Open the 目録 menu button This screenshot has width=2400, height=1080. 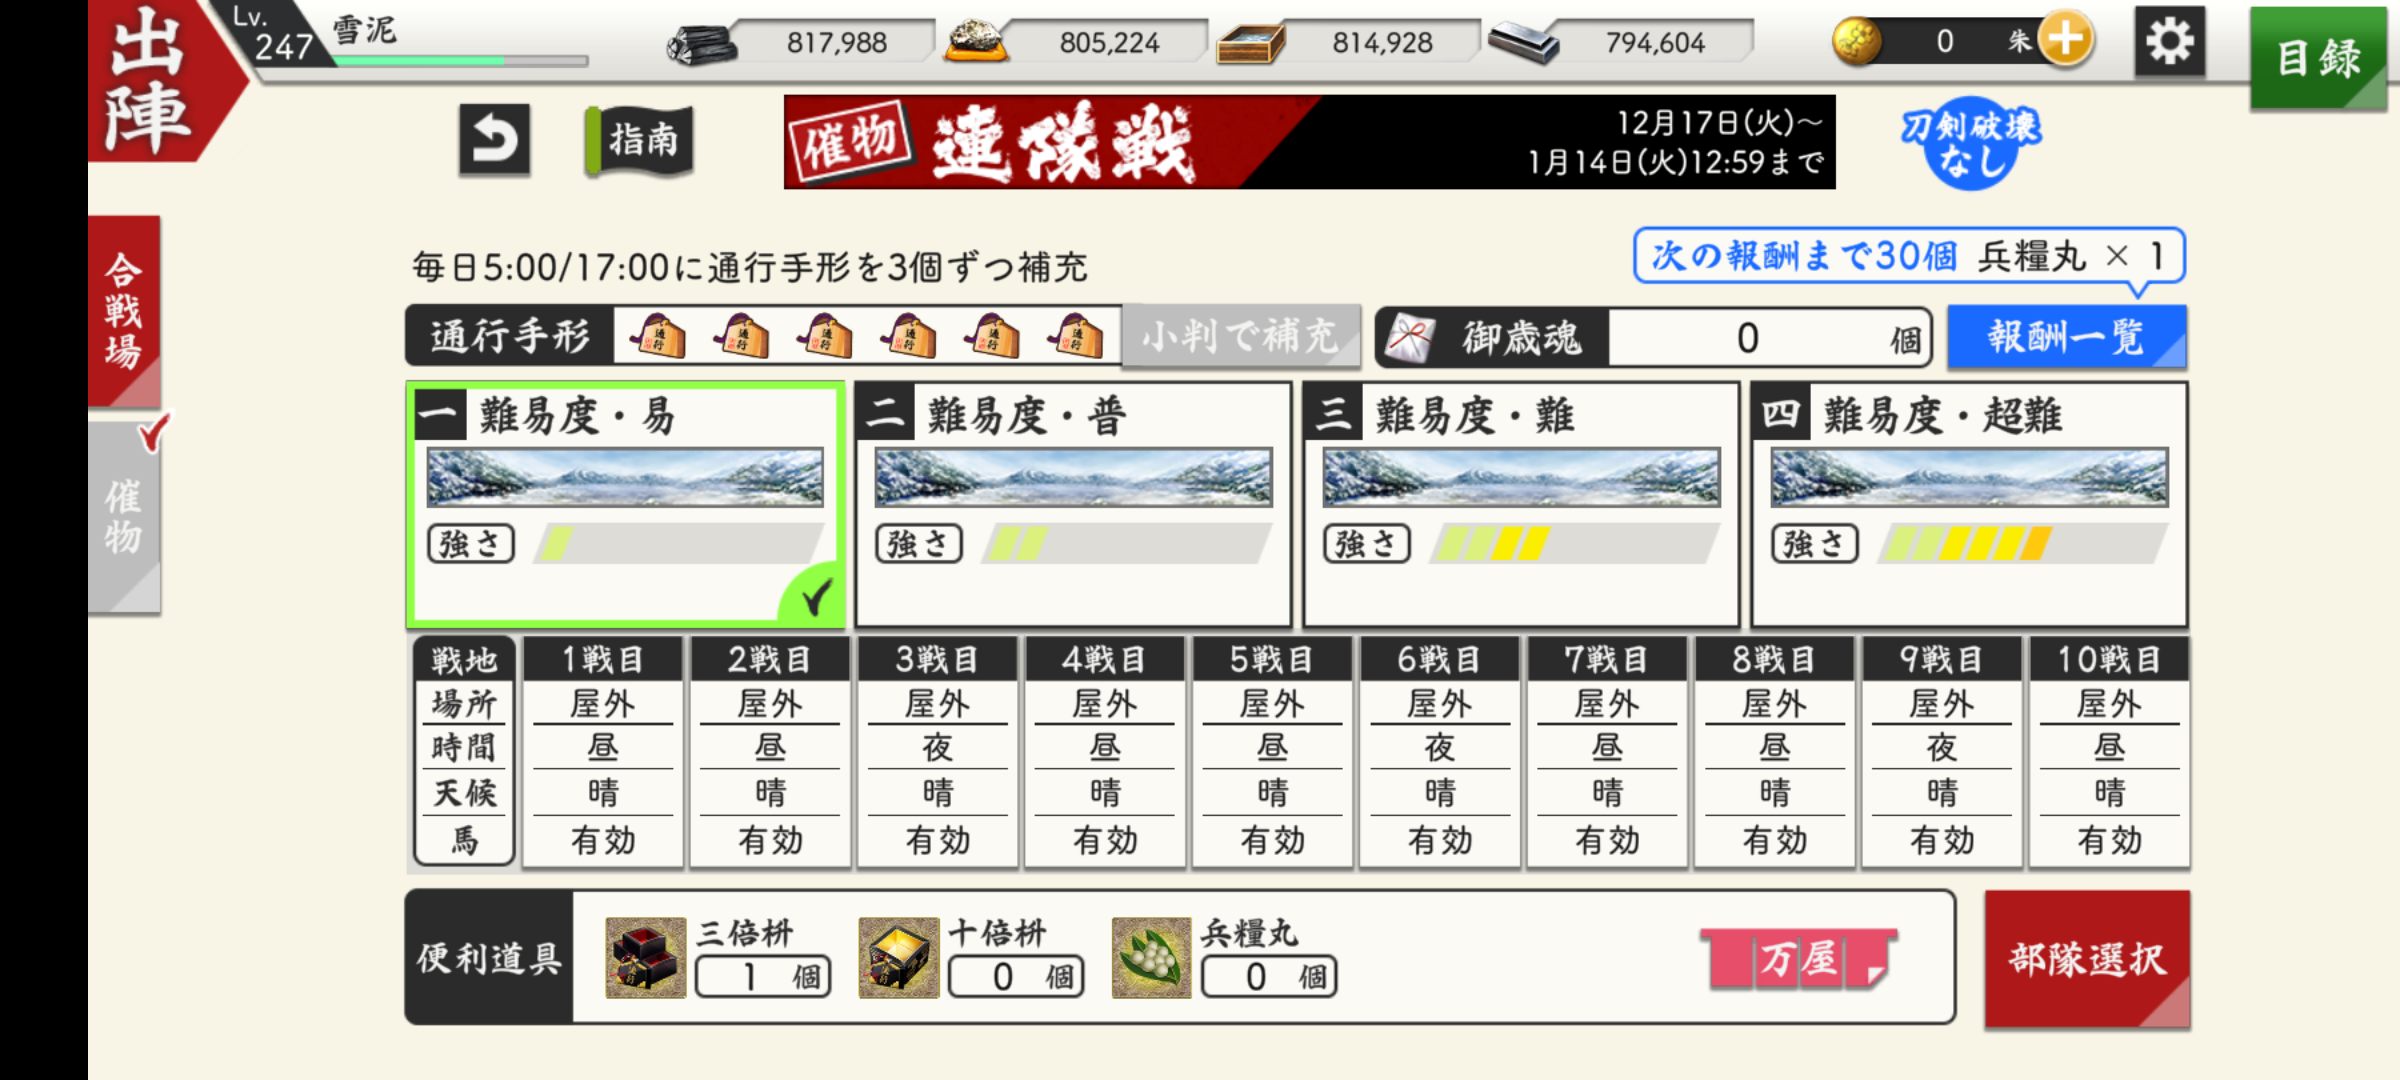[x=2318, y=58]
